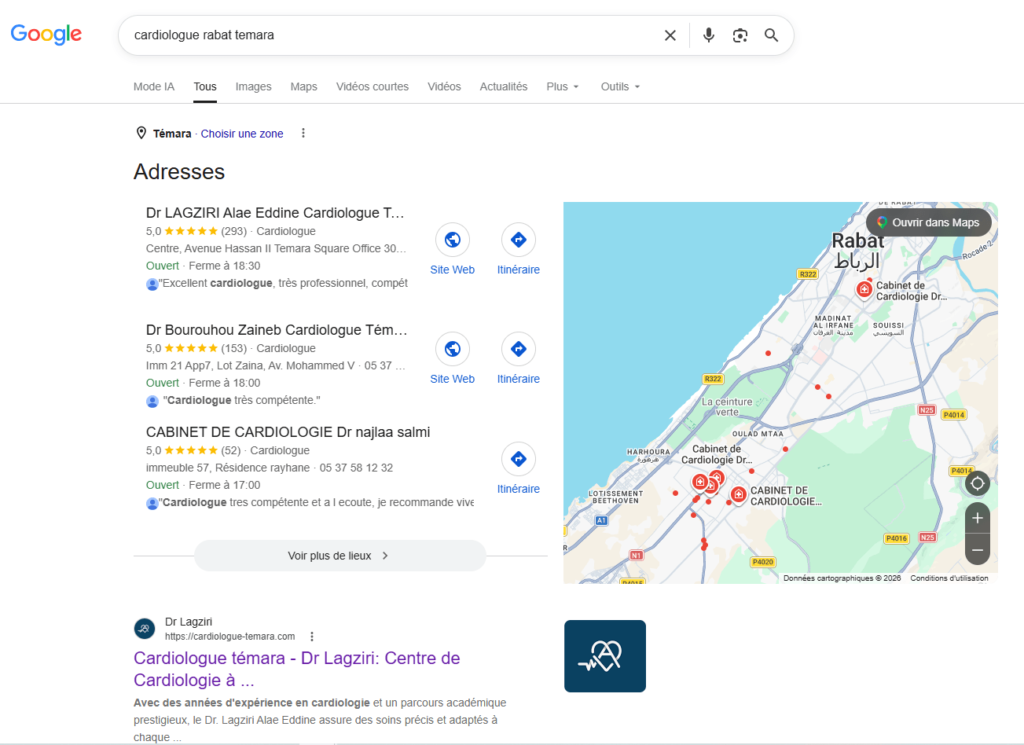
Task: Zoom out the map with minus
Action: [x=977, y=550]
